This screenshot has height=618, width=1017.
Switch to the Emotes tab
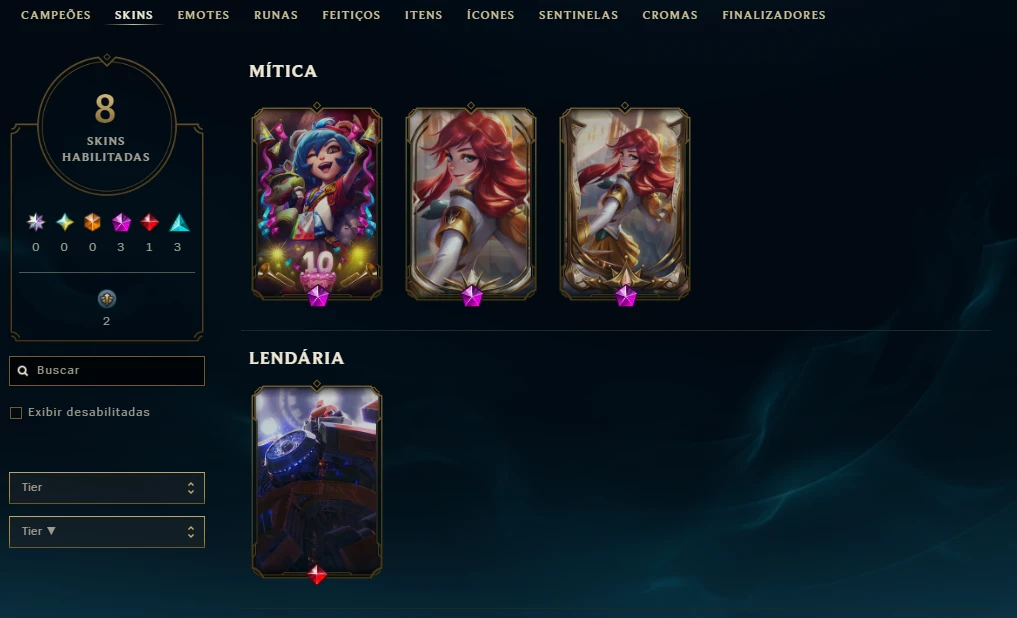(203, 15)
